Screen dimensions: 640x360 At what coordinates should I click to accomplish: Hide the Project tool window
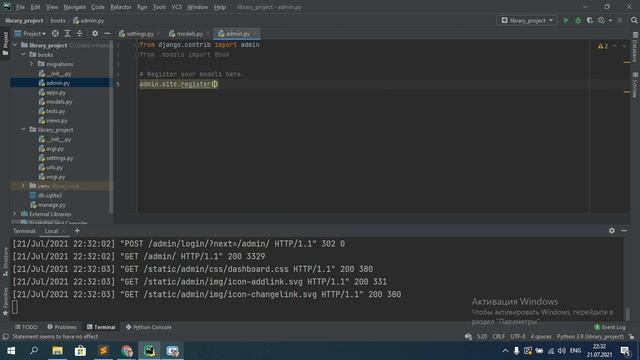[107, 33]
